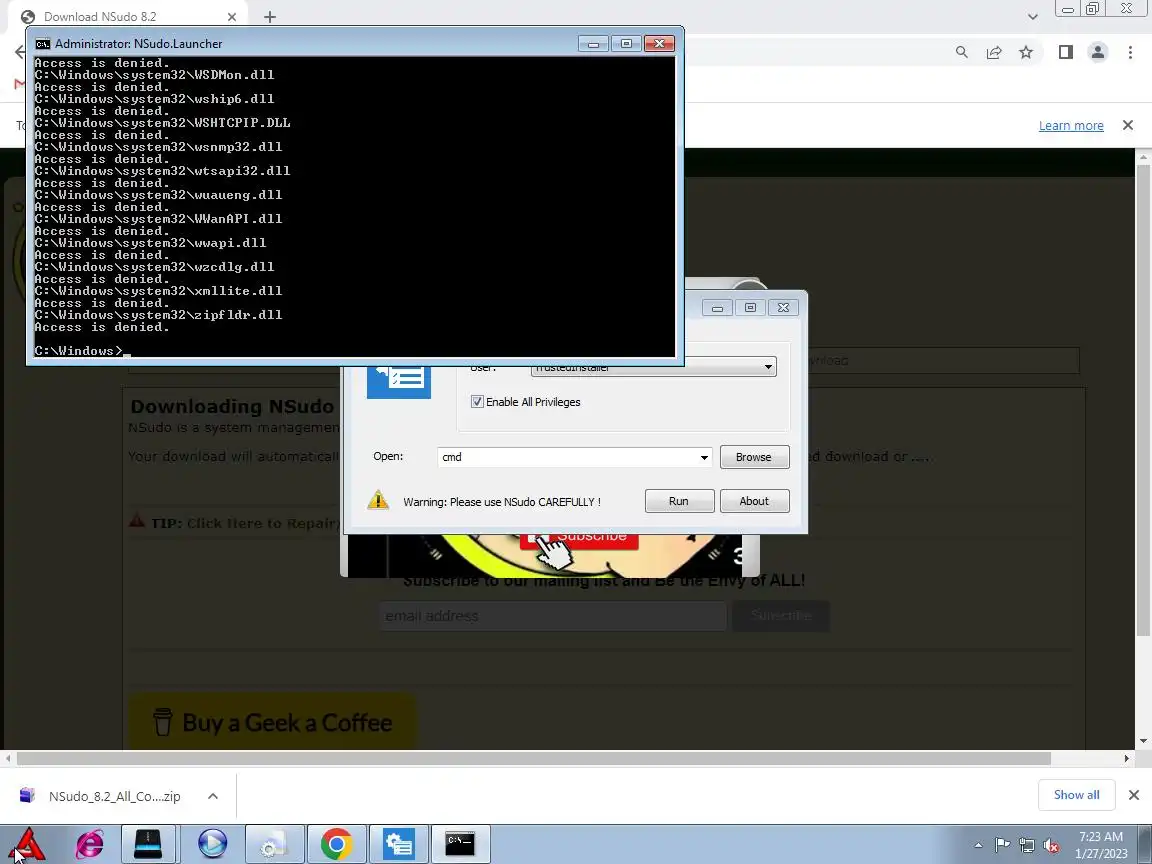Screen dimensions: 1152x864
Task: Click the C:\Windows\system32\zipfldr.dll line
Action: [158, 314]
